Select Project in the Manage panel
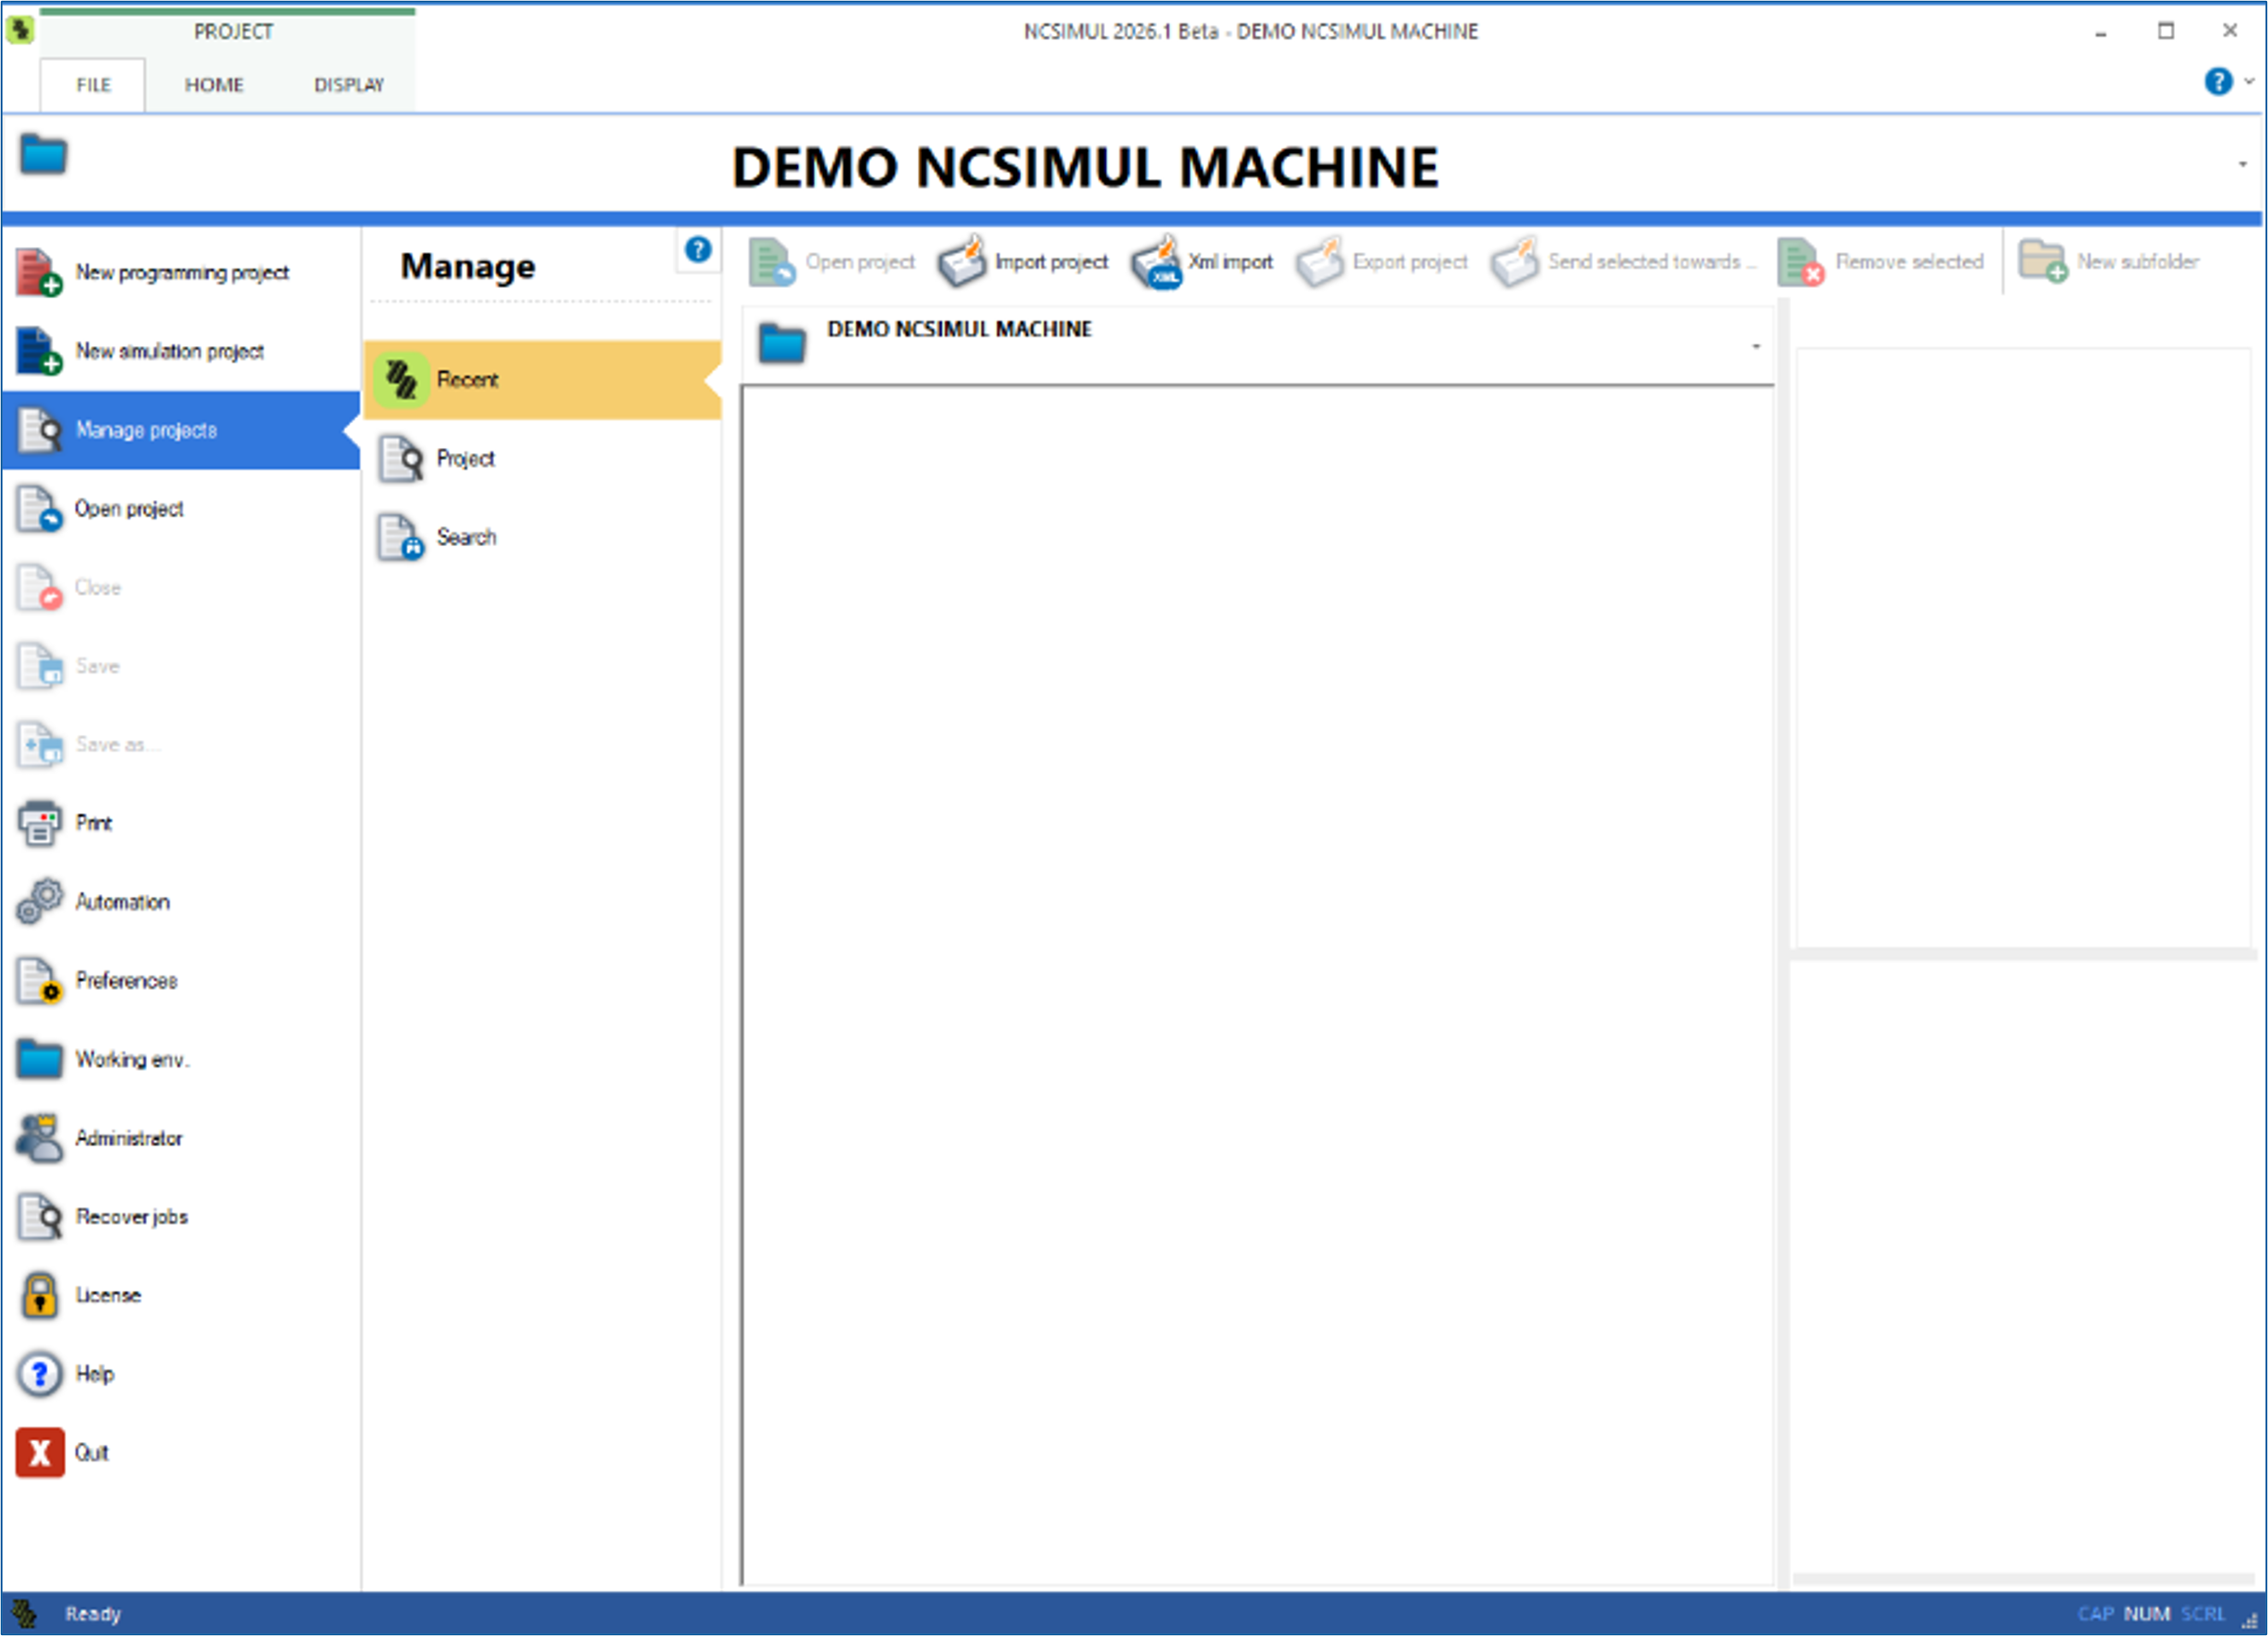Image resolution: width=2268 pixels, height=1636 pixels. pyautogui.click(x=542, y=459)
